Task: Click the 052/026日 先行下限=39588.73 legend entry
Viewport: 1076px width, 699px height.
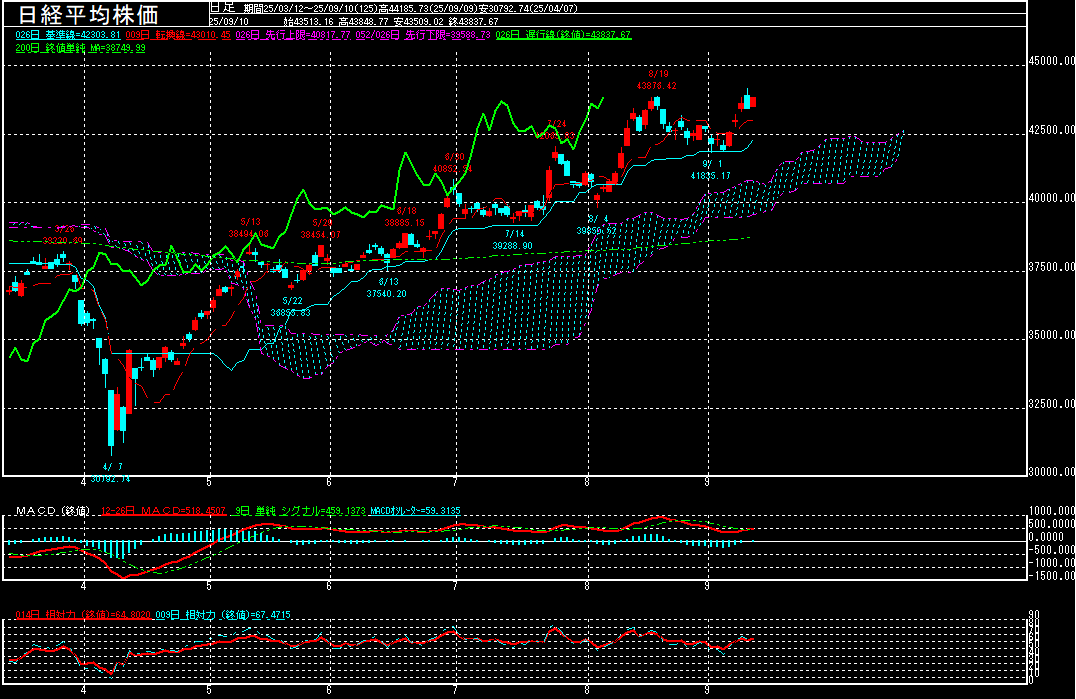Action: coord(423,34)
